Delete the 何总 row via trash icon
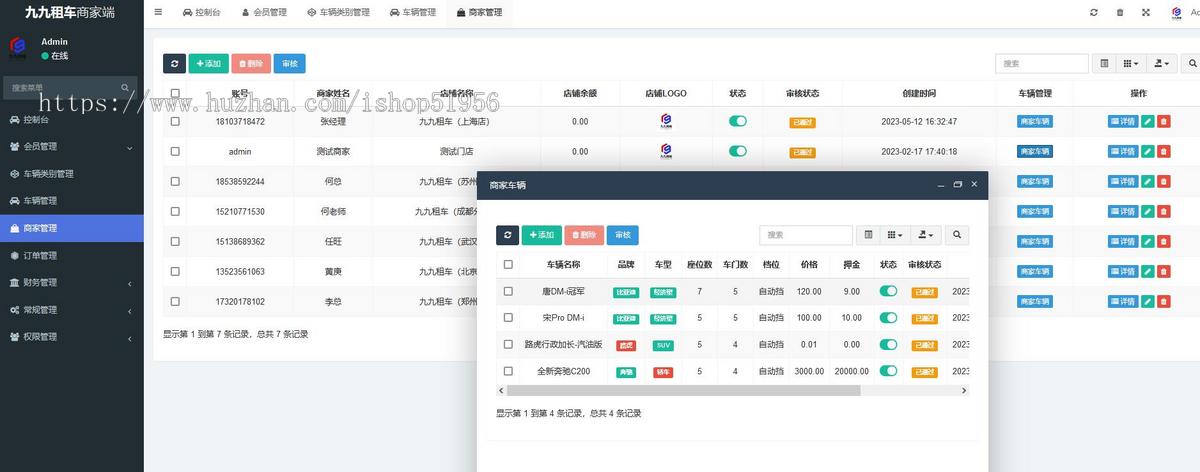 point(1164,182)
